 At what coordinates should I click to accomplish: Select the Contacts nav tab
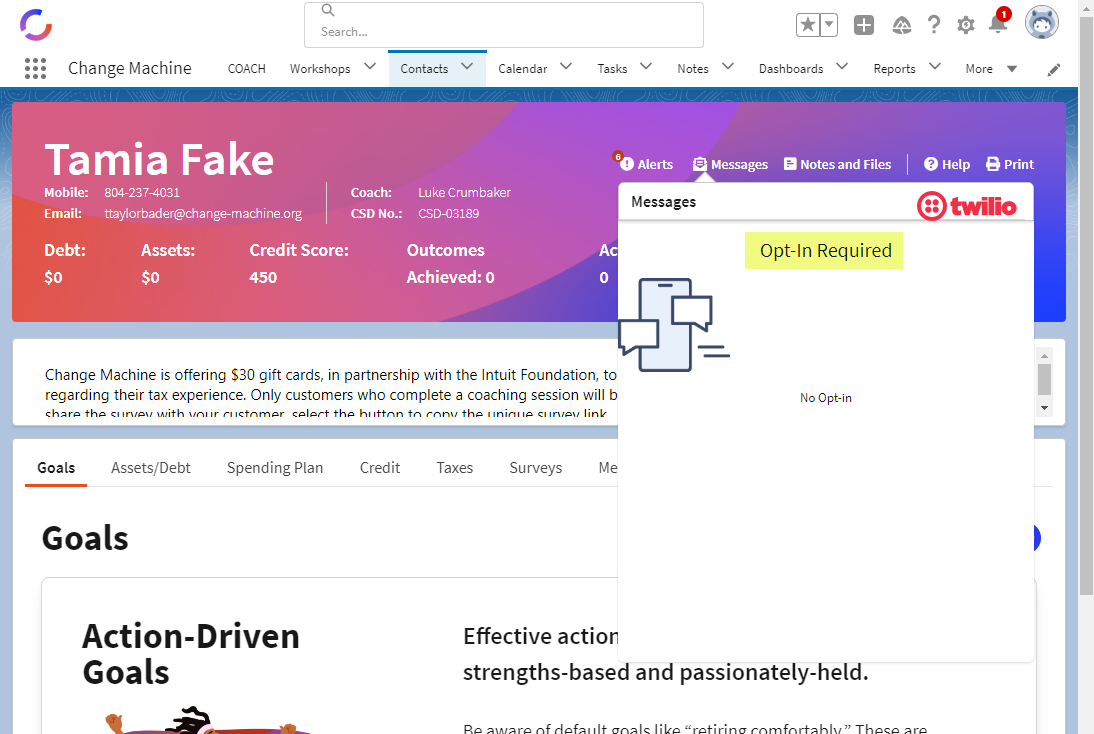pyautogui.click(x=424, y=68)
